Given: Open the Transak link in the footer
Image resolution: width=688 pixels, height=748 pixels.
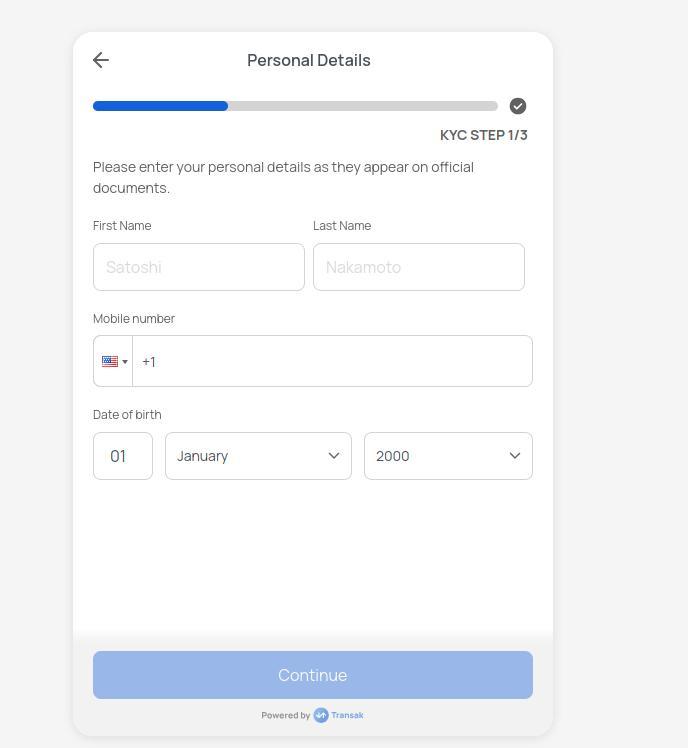Looking at the screenshot, I should click(347, 715).
